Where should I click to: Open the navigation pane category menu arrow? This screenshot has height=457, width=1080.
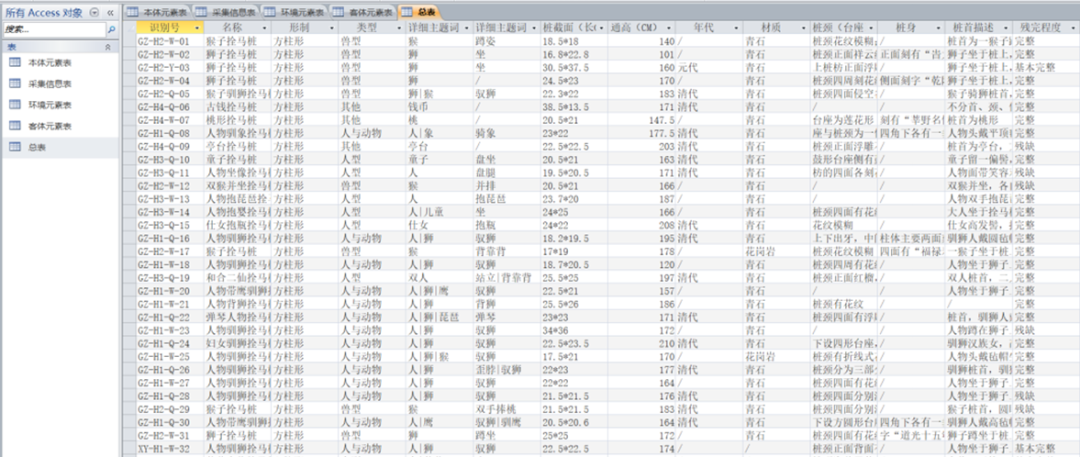94,10
